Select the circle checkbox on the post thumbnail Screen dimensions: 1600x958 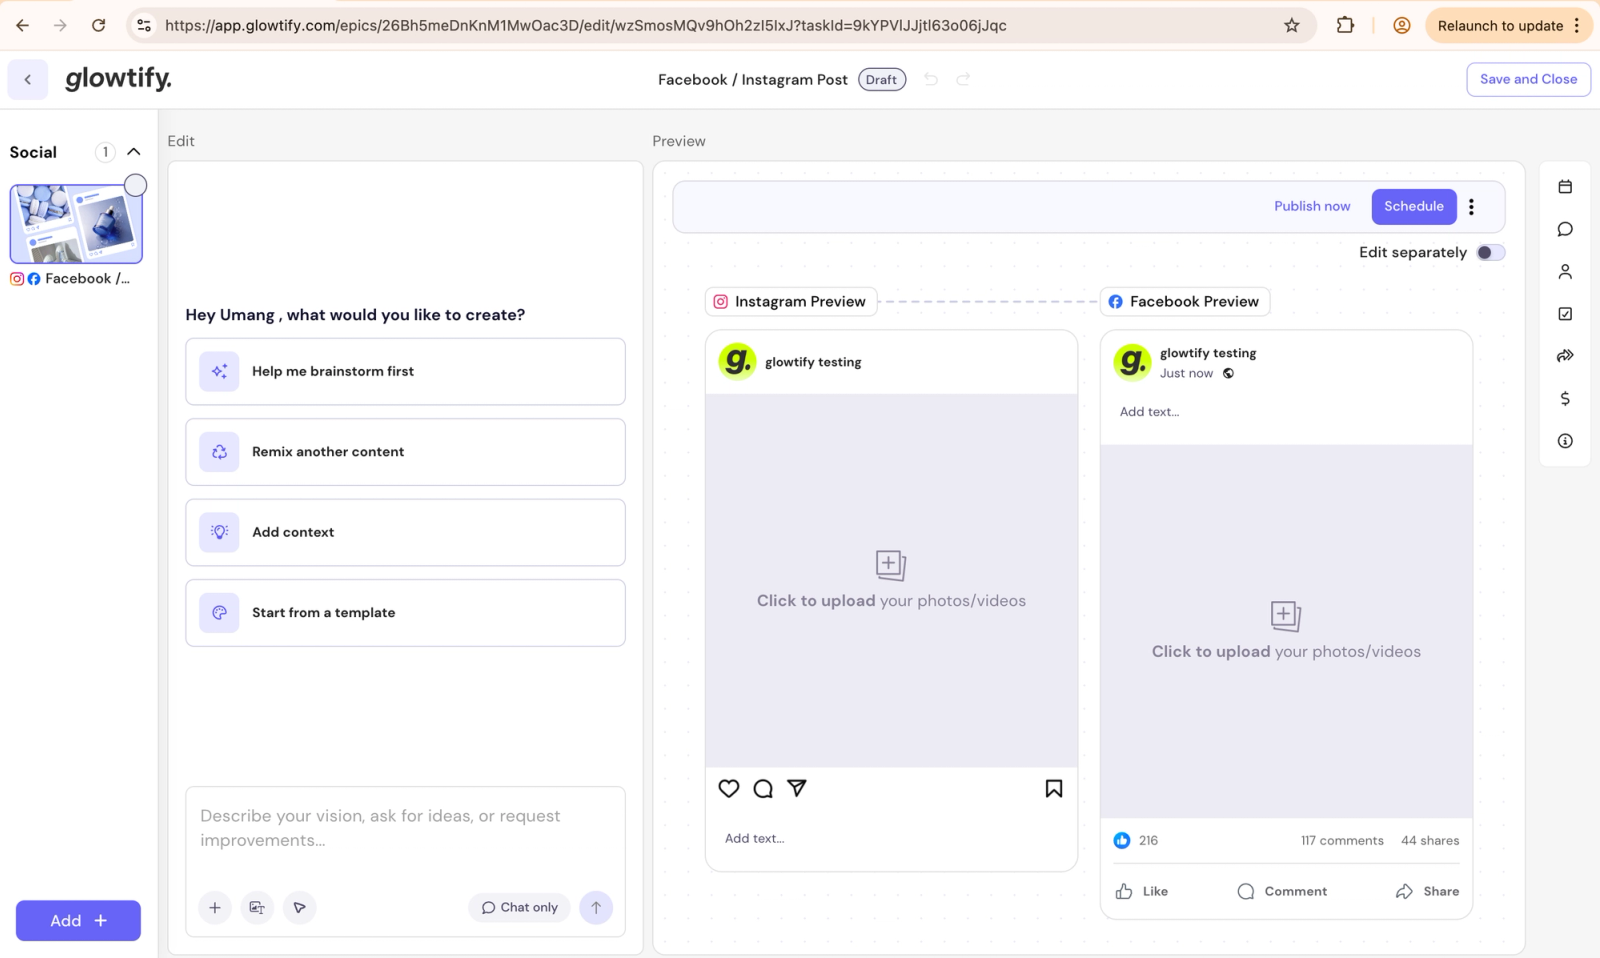click(136, 185)
